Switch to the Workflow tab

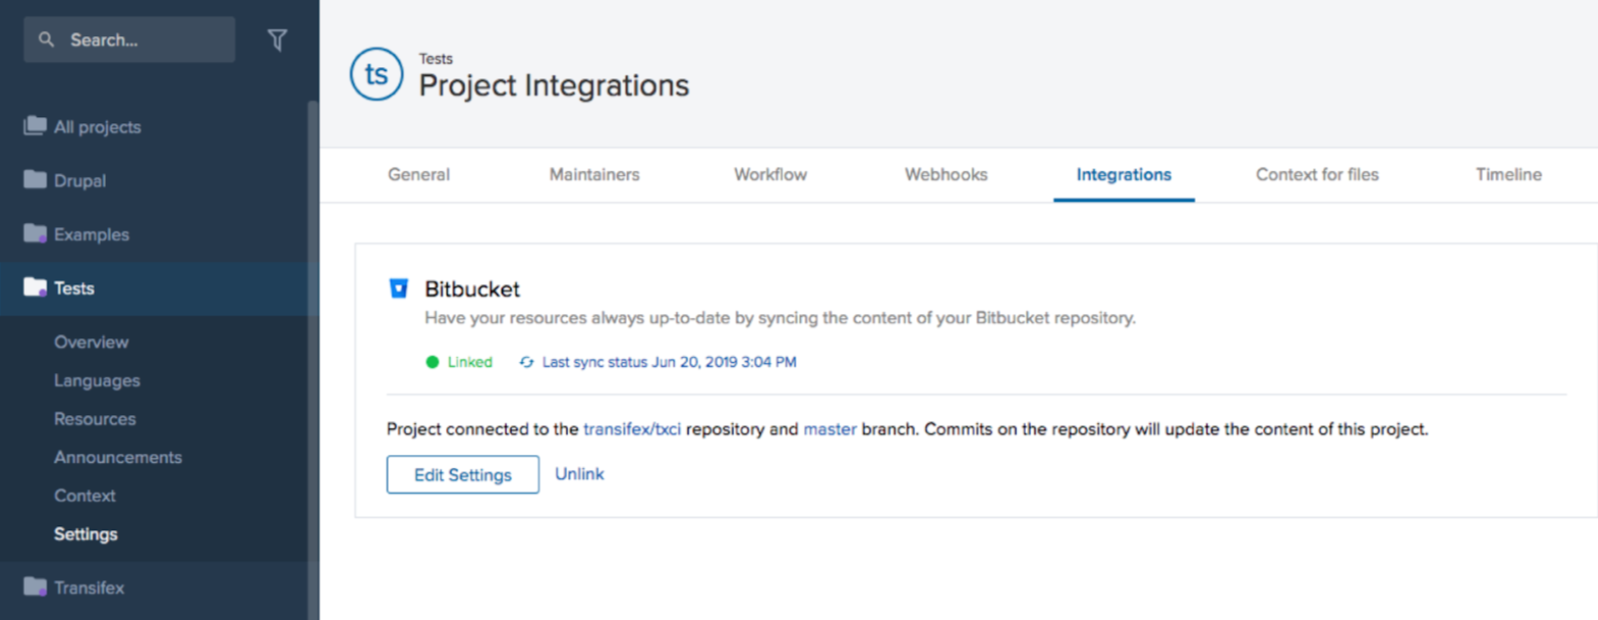pyautogui.click(x=770, y=174)
